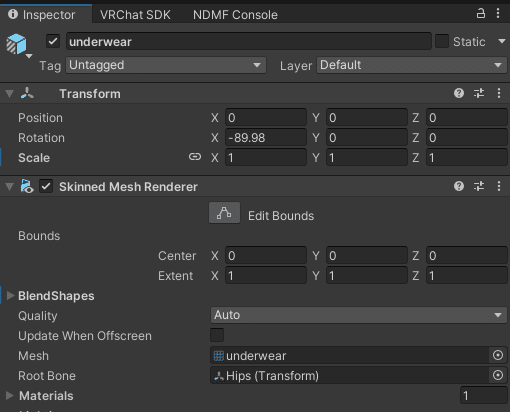This screenshot has width=510, height=412.
Task: Collapse the Skinned Mesh Renderer foldout
Action: [x=9, y=187]
